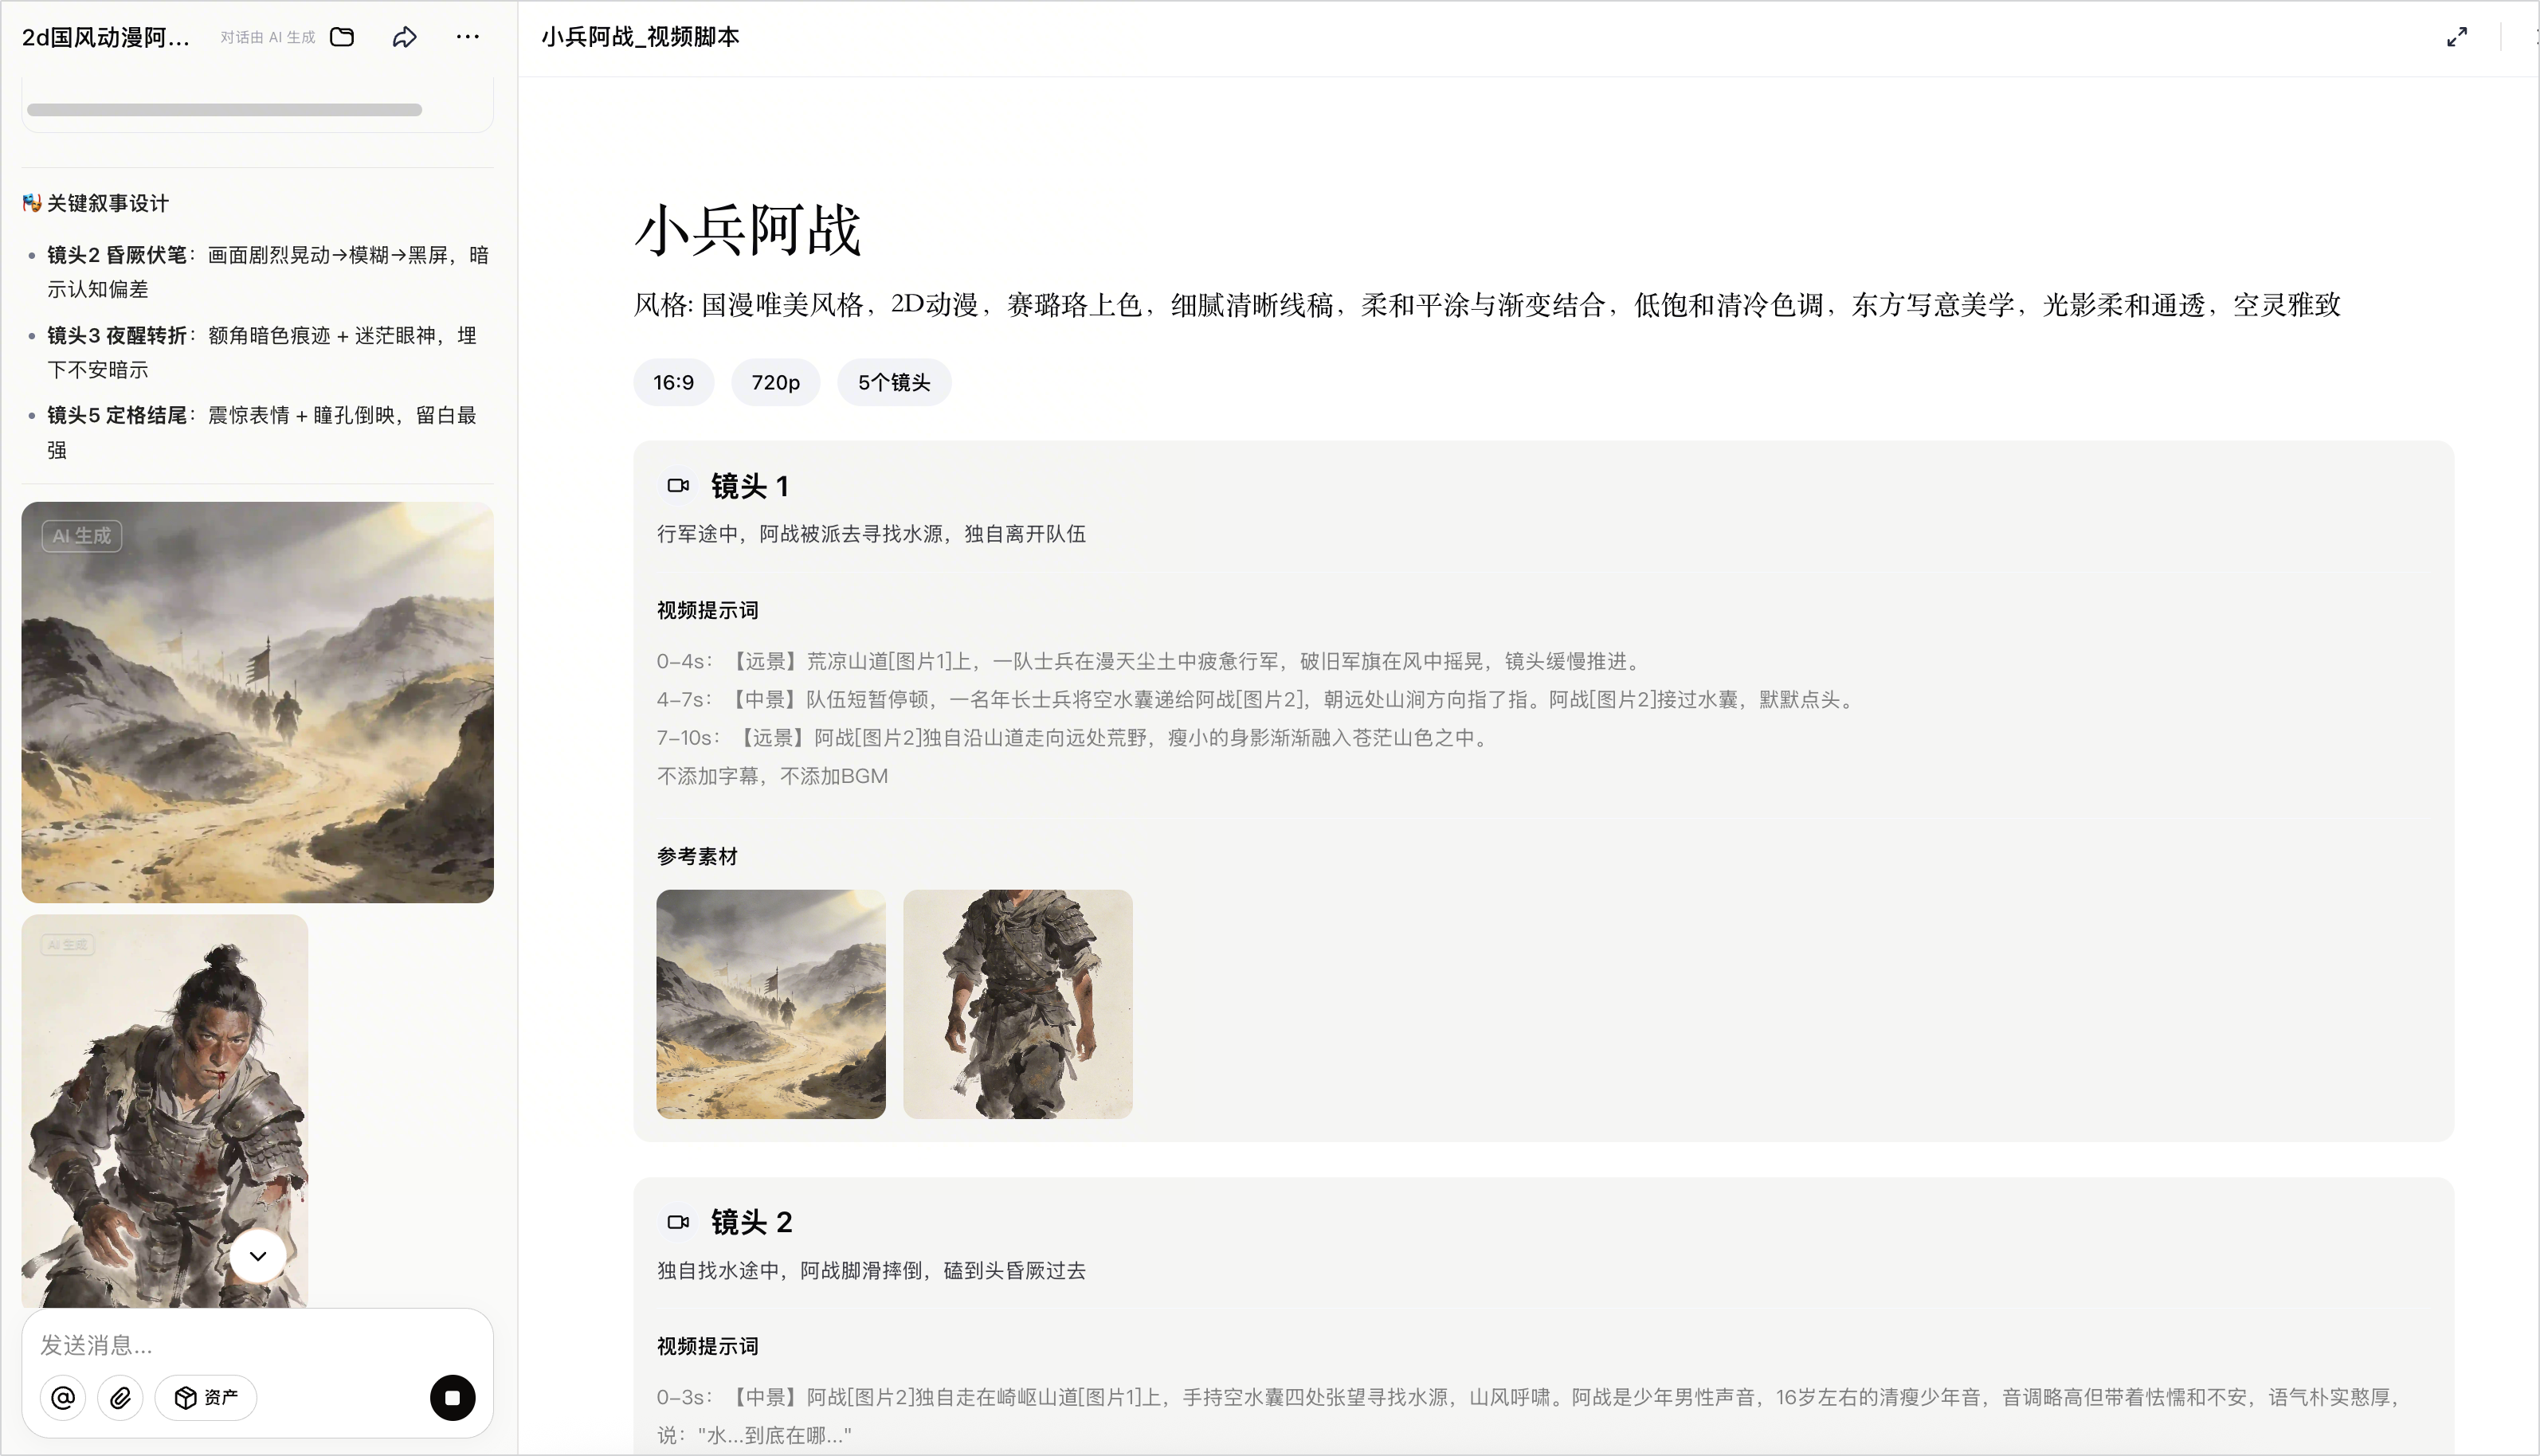The width and height of the screenshot is (2540, 1456).
Task: Open the AI-generated soldier portrait in chat
Action: pos(165,1111)
